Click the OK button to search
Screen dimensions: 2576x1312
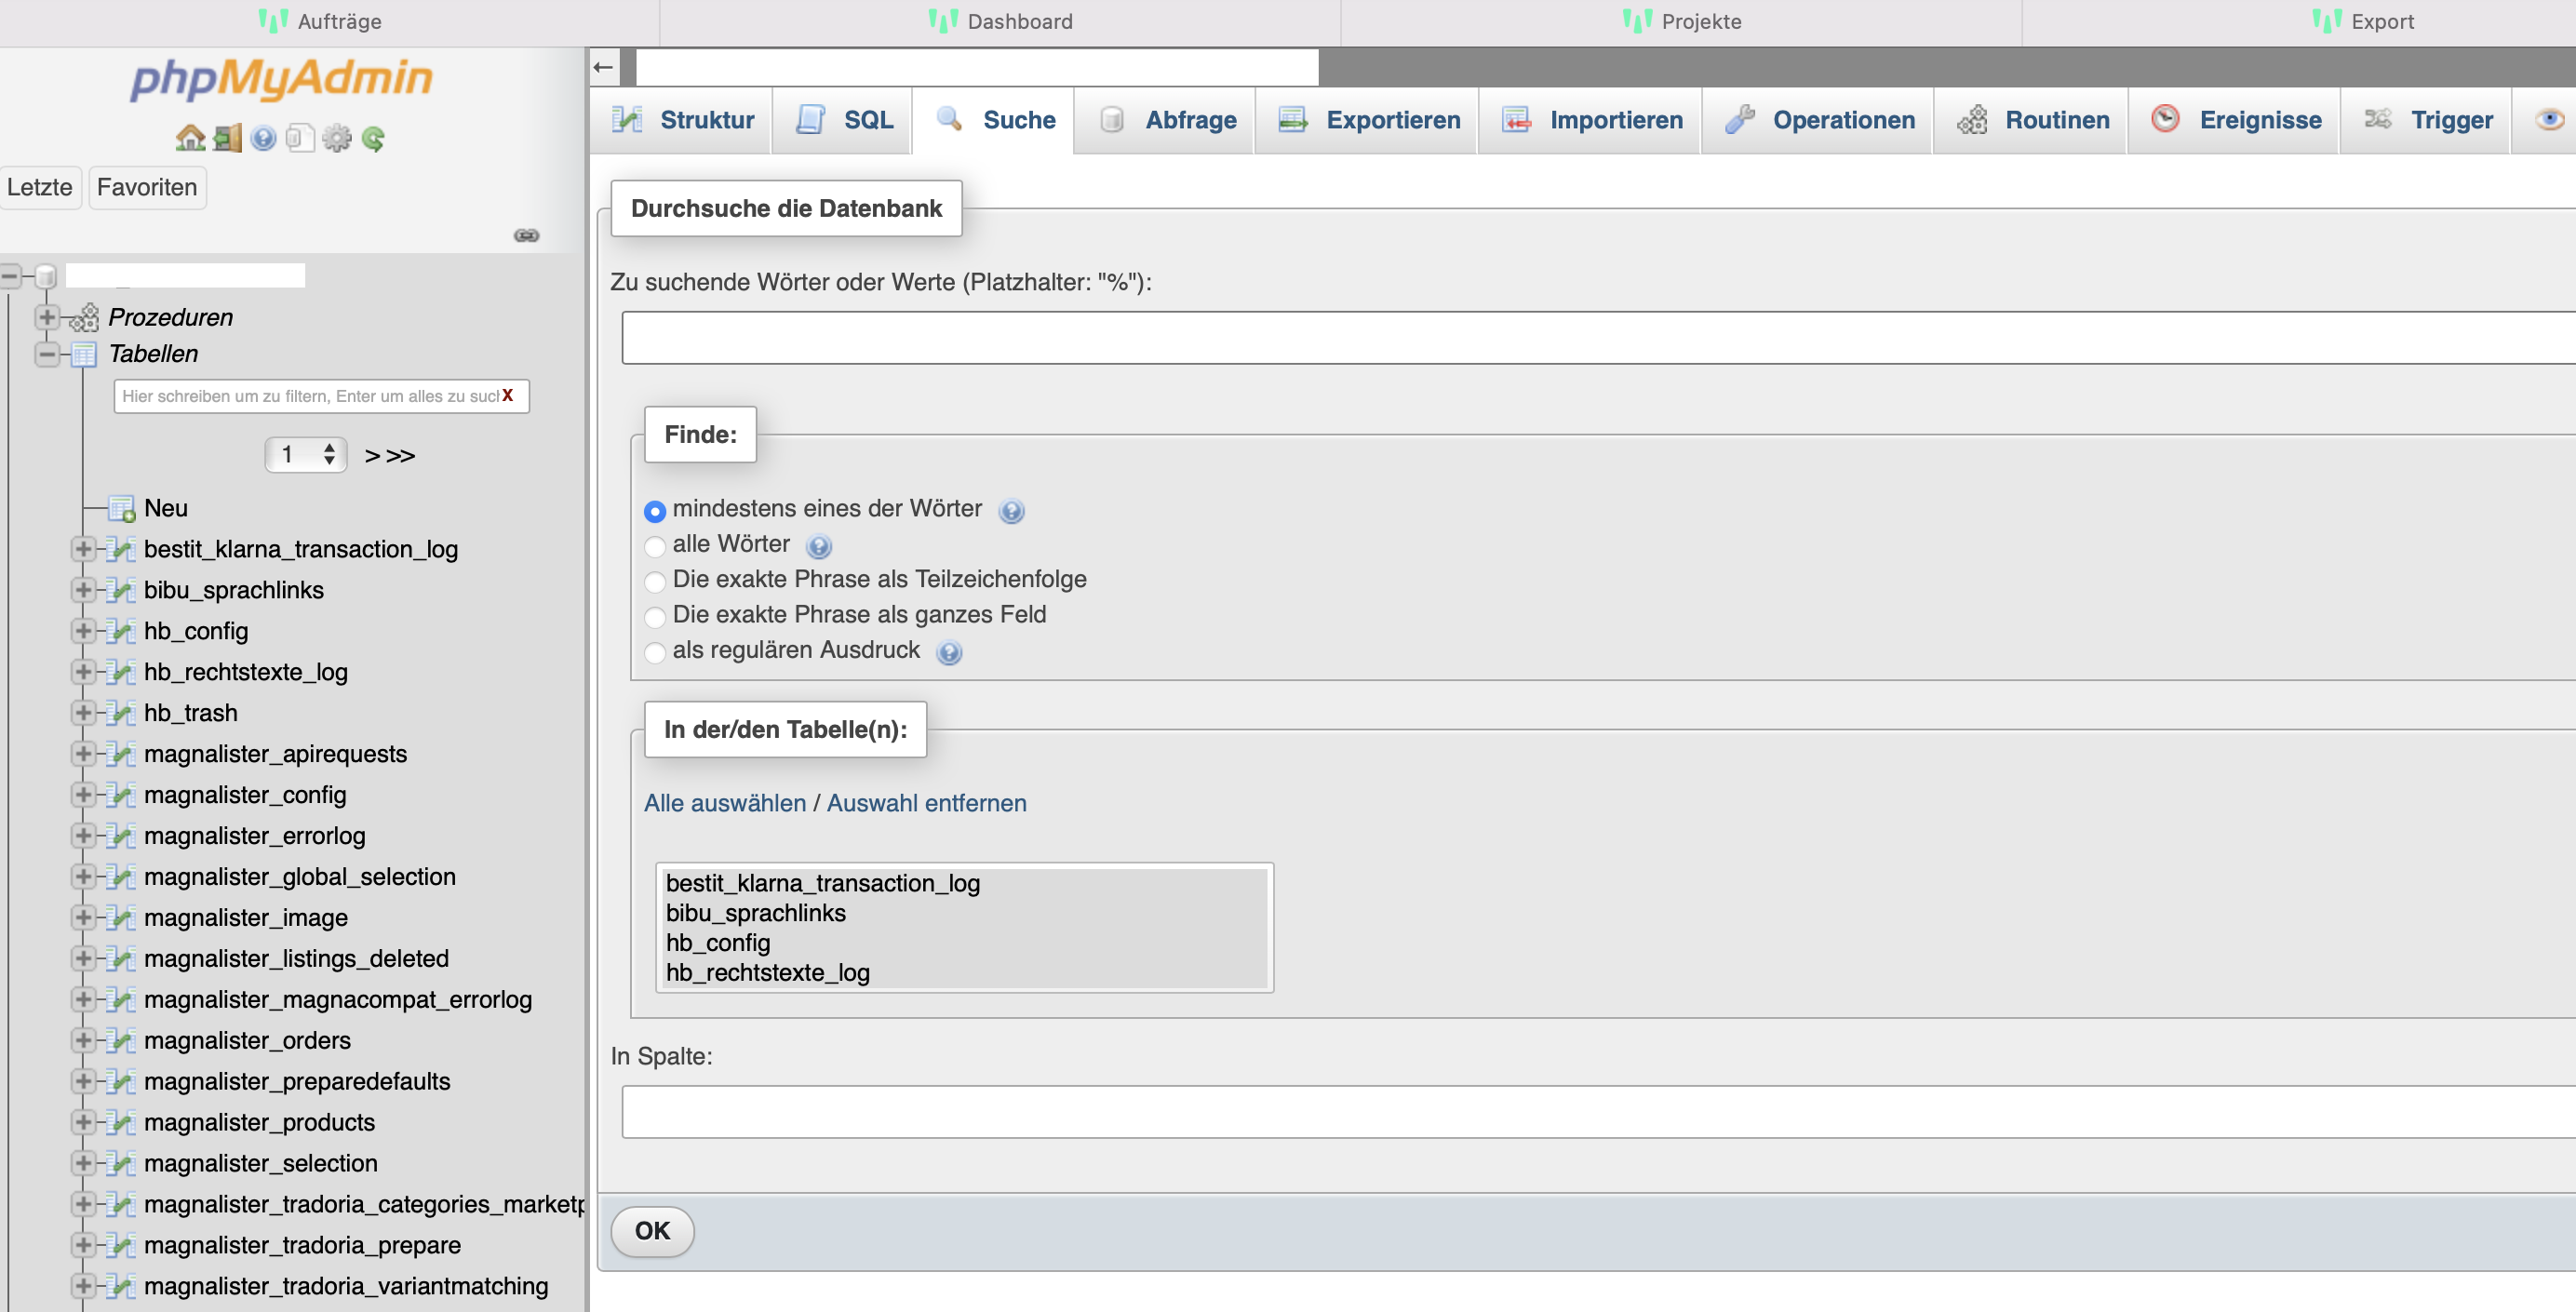pos(653,1231)
